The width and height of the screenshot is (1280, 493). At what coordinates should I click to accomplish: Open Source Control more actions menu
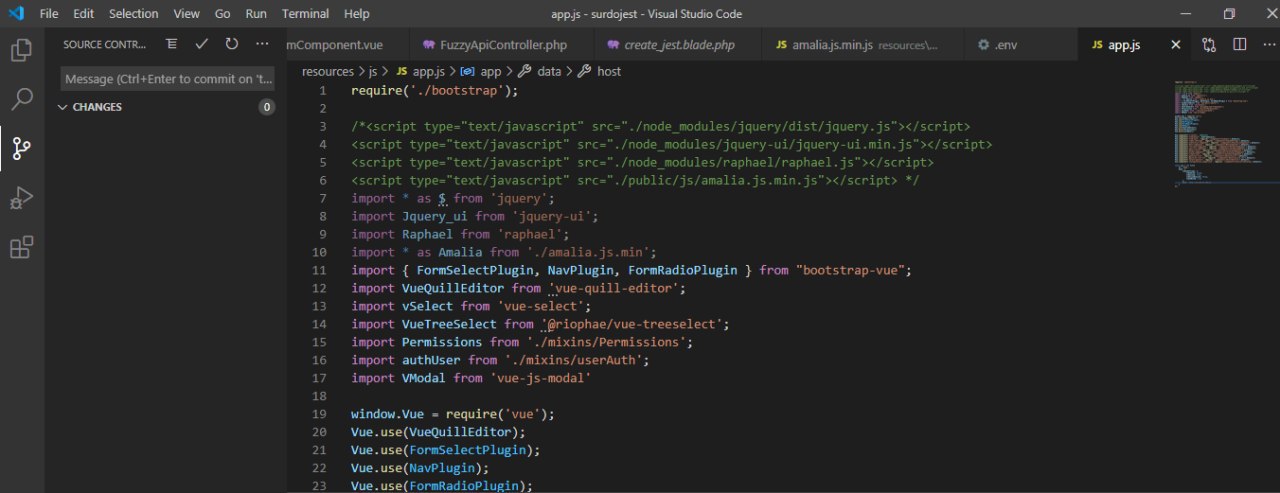pyautogui.click(x=262, y=44)
